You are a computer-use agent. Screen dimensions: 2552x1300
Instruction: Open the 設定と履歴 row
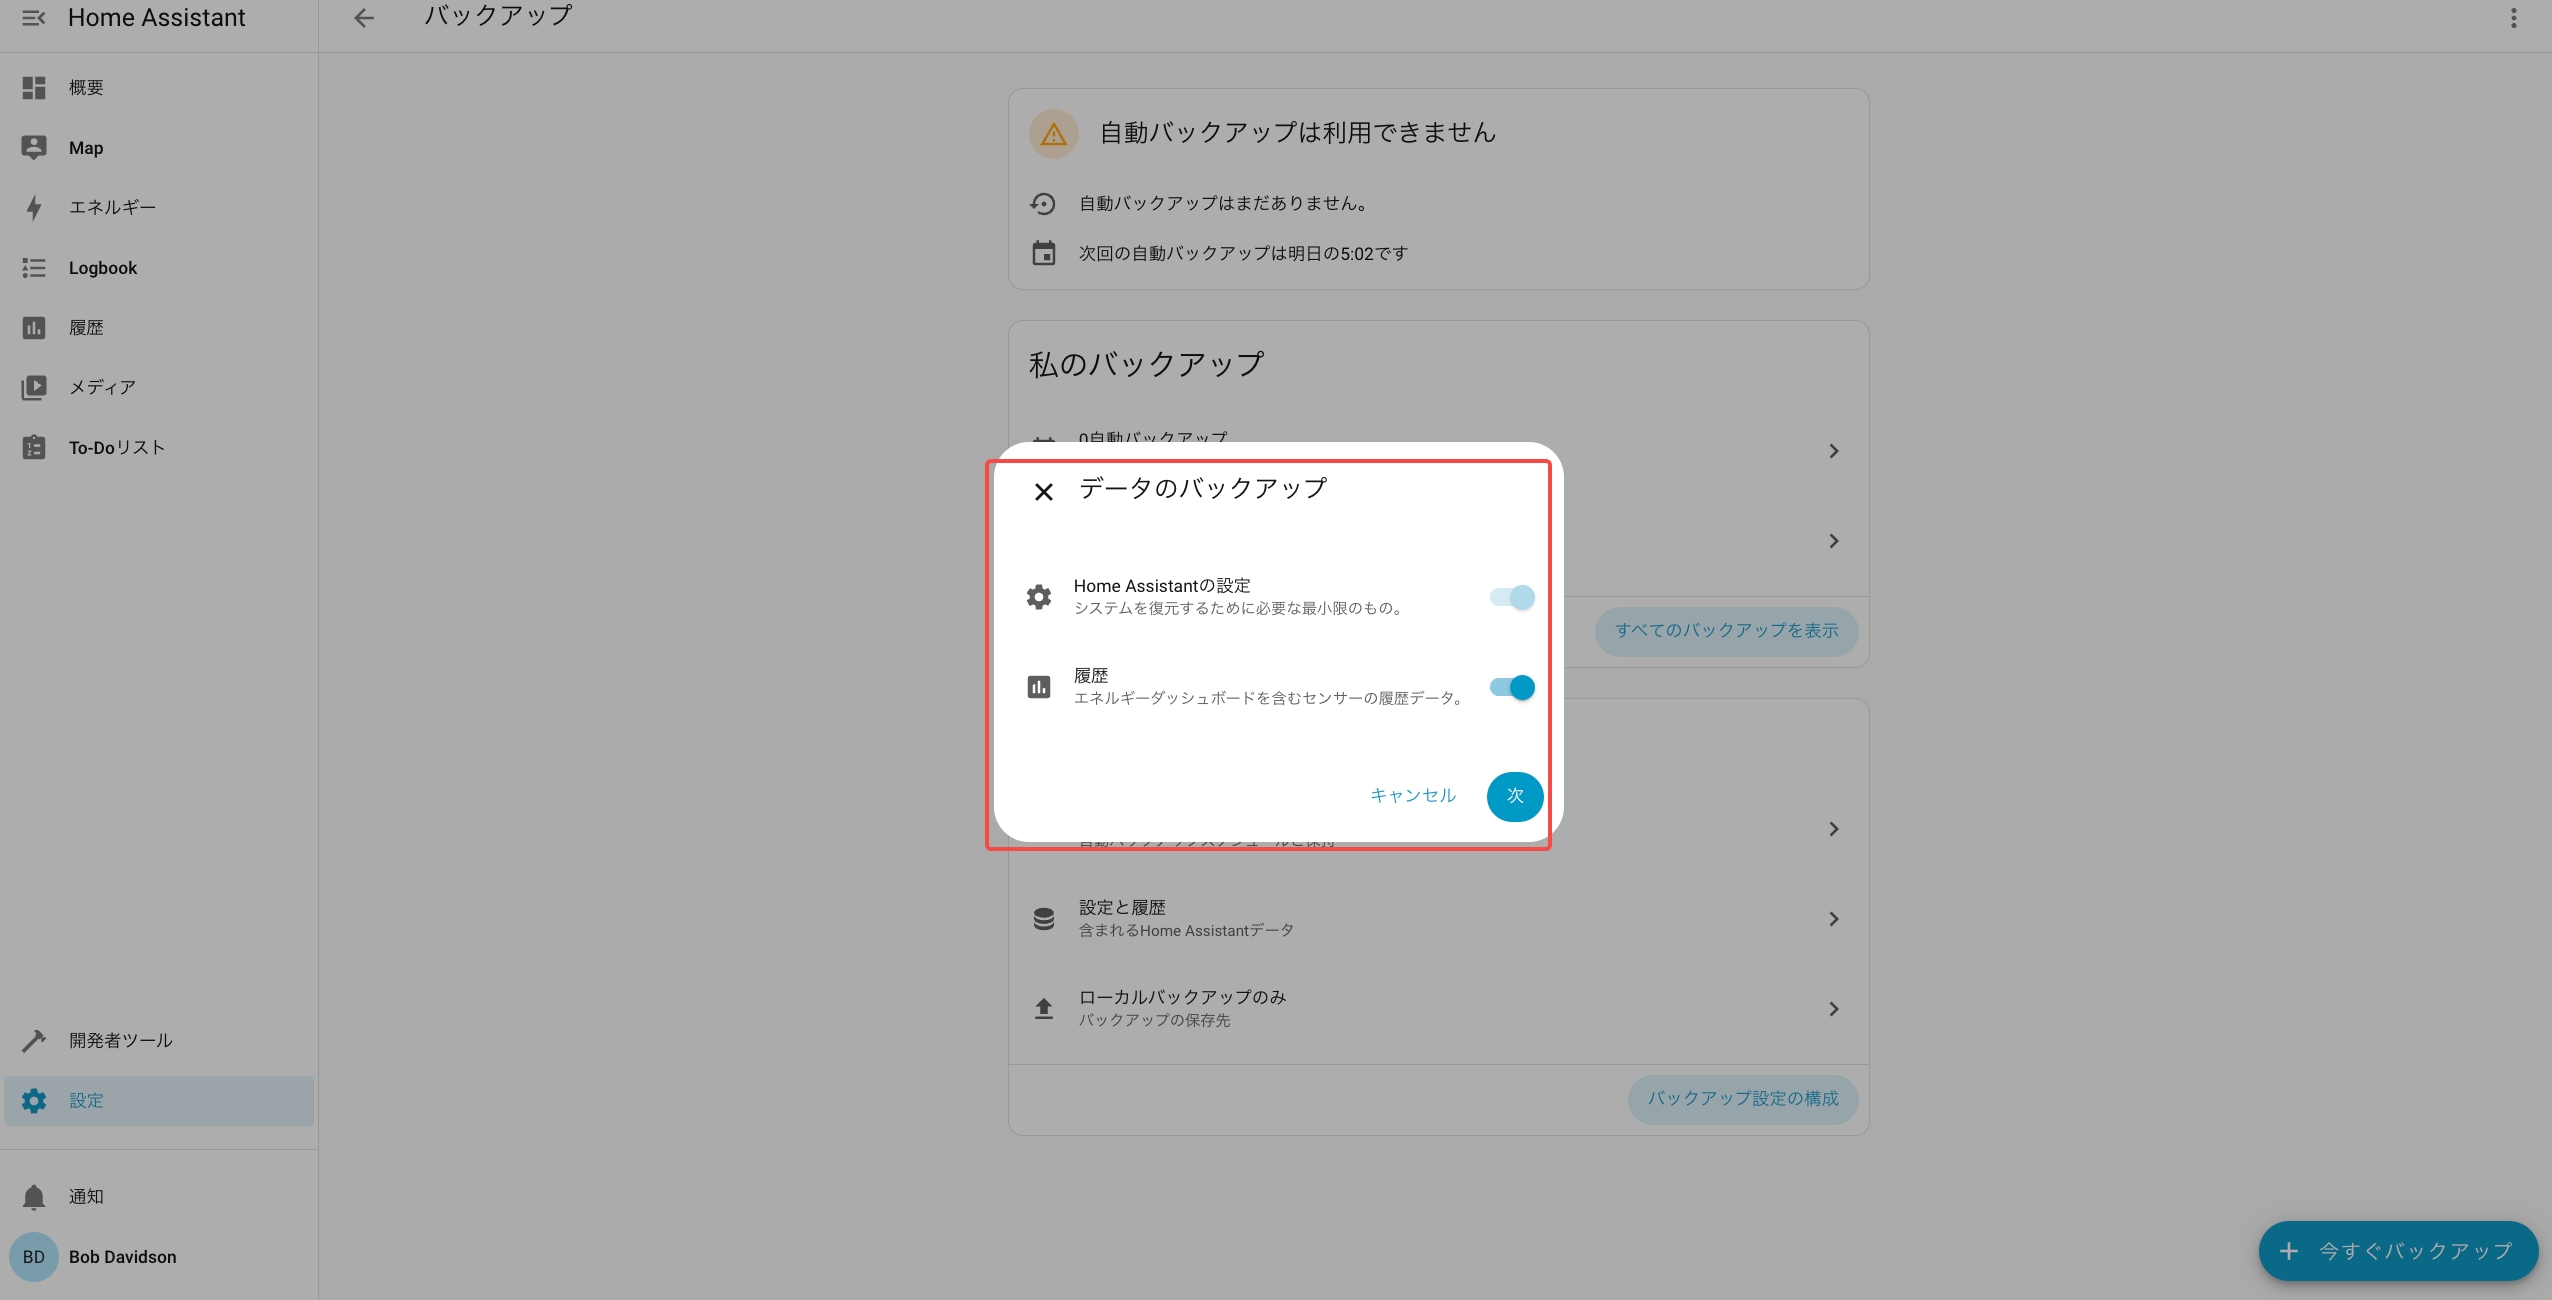(x=1438, y=919)
